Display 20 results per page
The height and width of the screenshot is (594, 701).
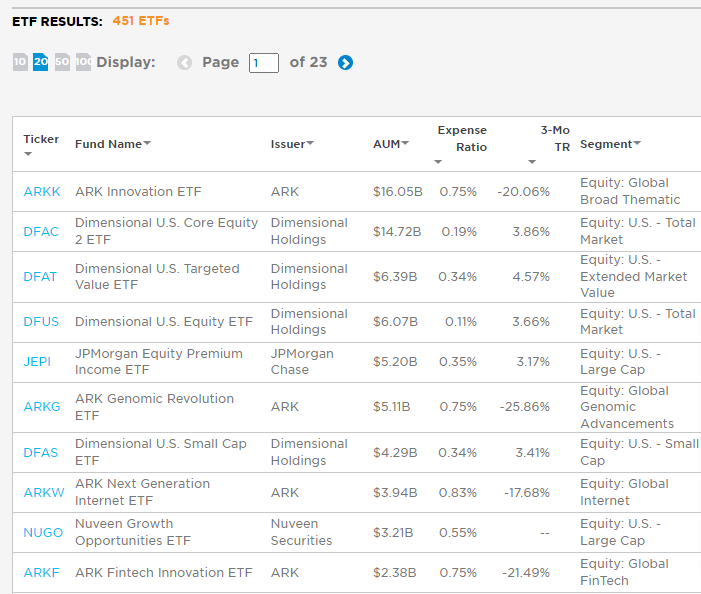click(x=41, y=62)
